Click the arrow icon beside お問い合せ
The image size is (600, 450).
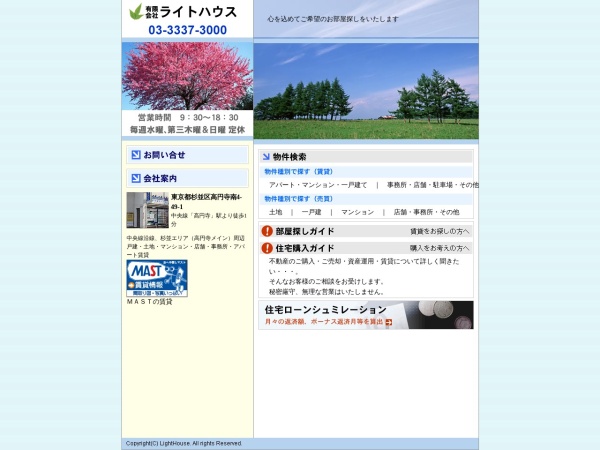coord(136,155)
